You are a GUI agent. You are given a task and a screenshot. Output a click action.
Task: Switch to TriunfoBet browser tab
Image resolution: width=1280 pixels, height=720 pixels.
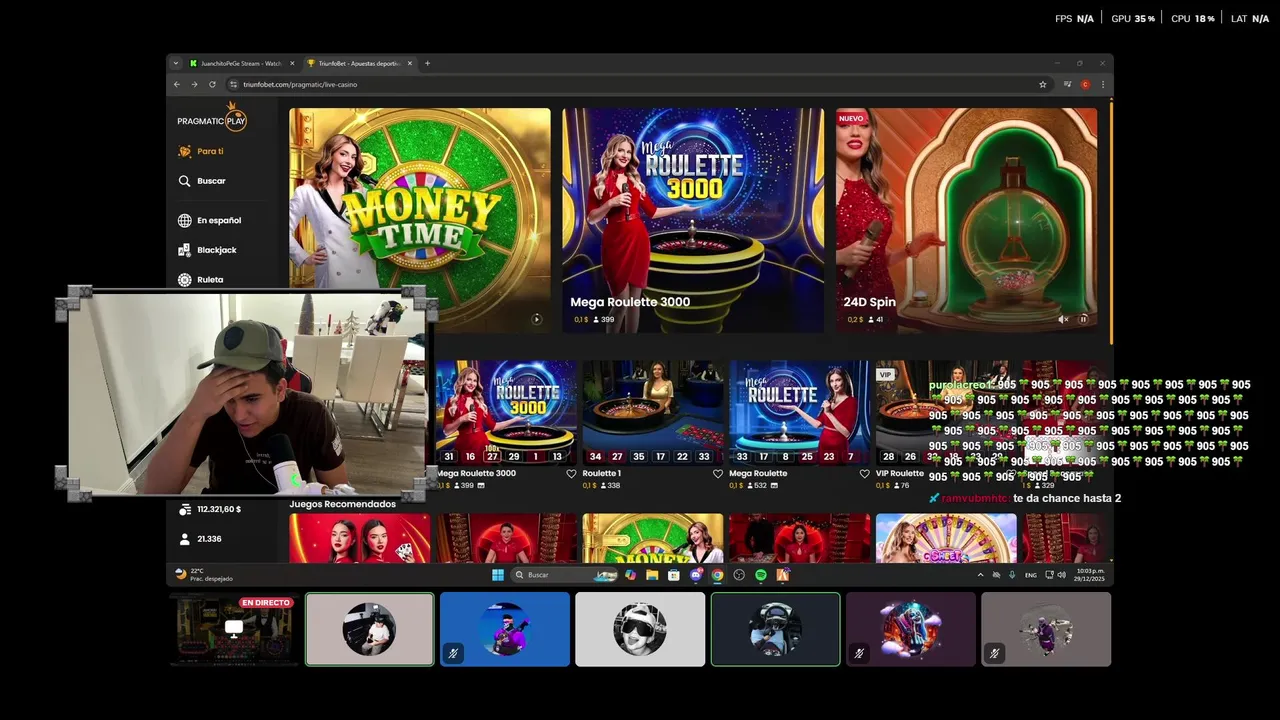pos(359,63)
